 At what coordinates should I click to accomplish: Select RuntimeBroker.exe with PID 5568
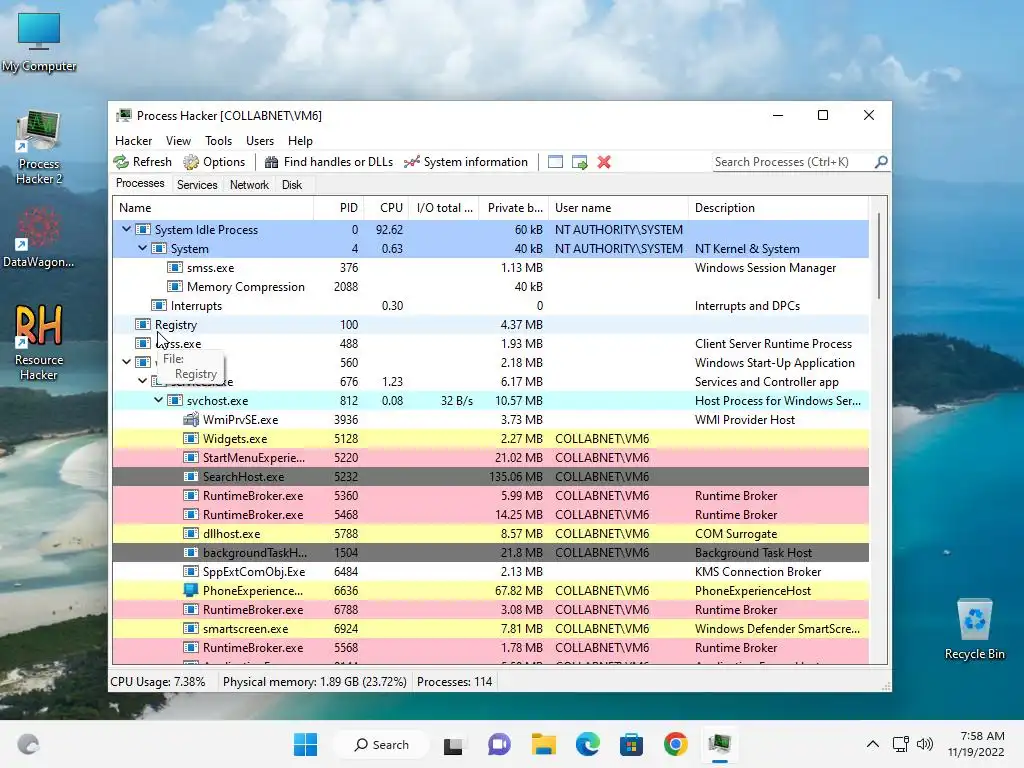[490, 648]
